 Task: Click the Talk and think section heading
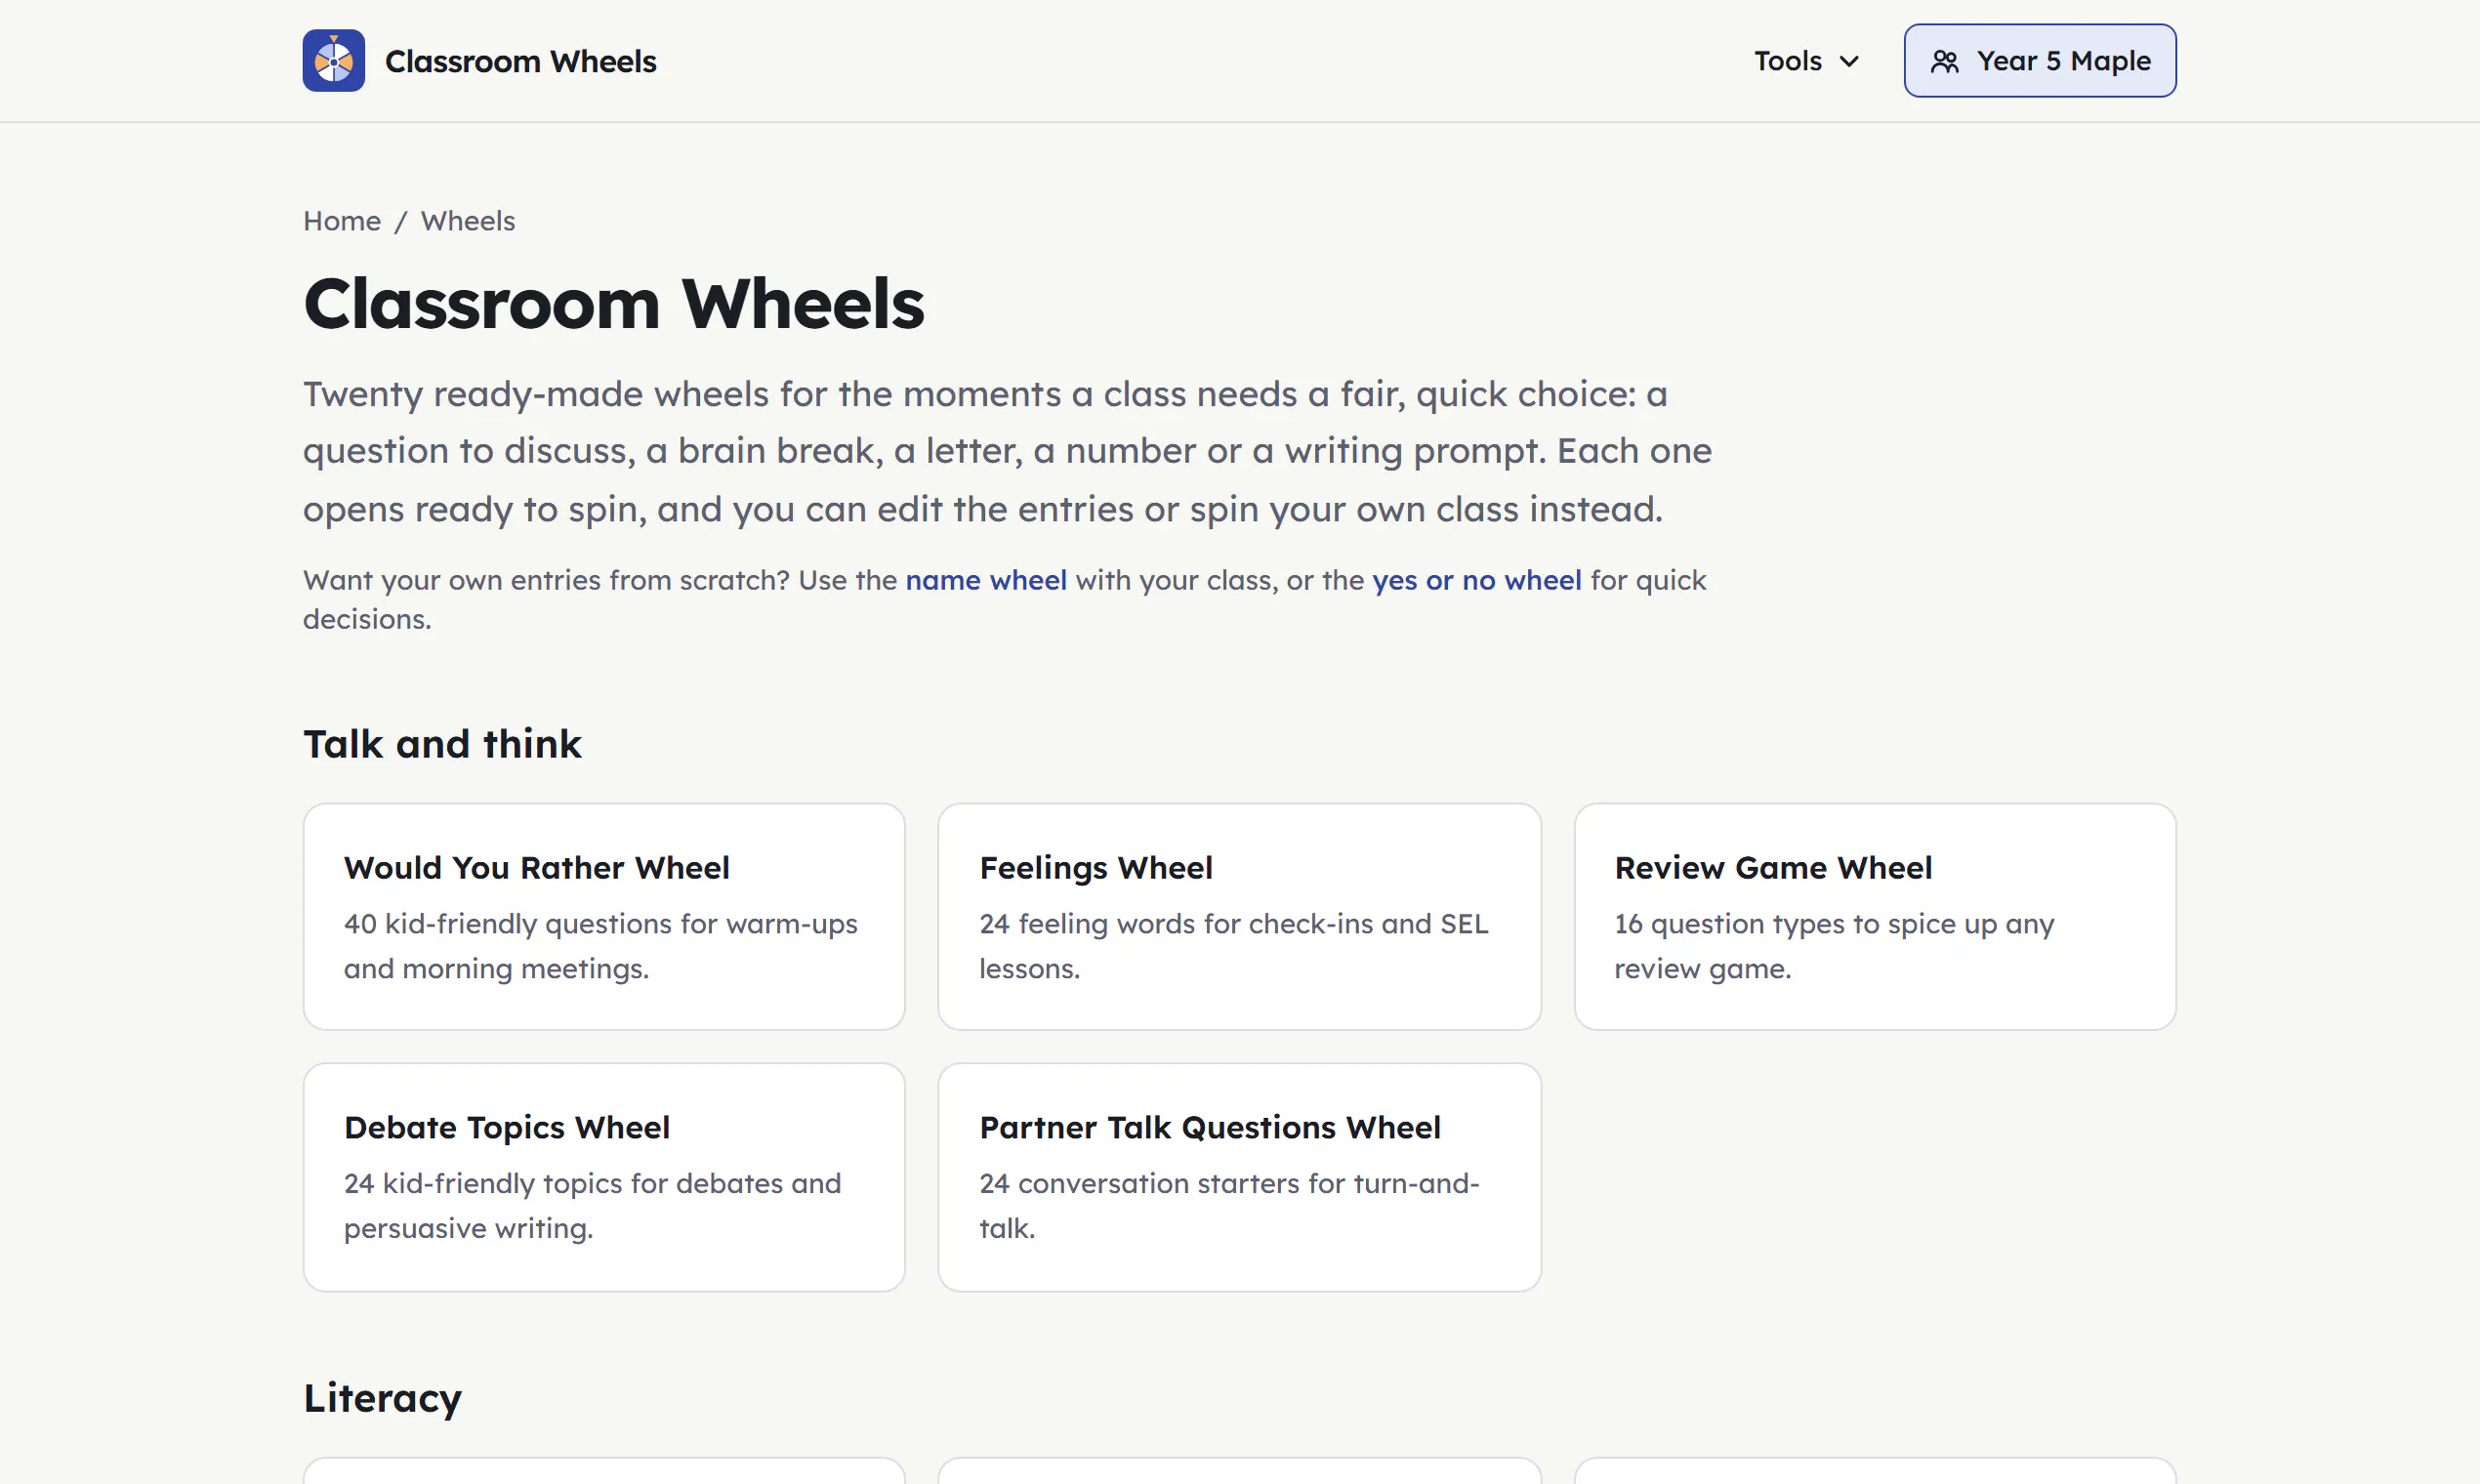[442, 744]
